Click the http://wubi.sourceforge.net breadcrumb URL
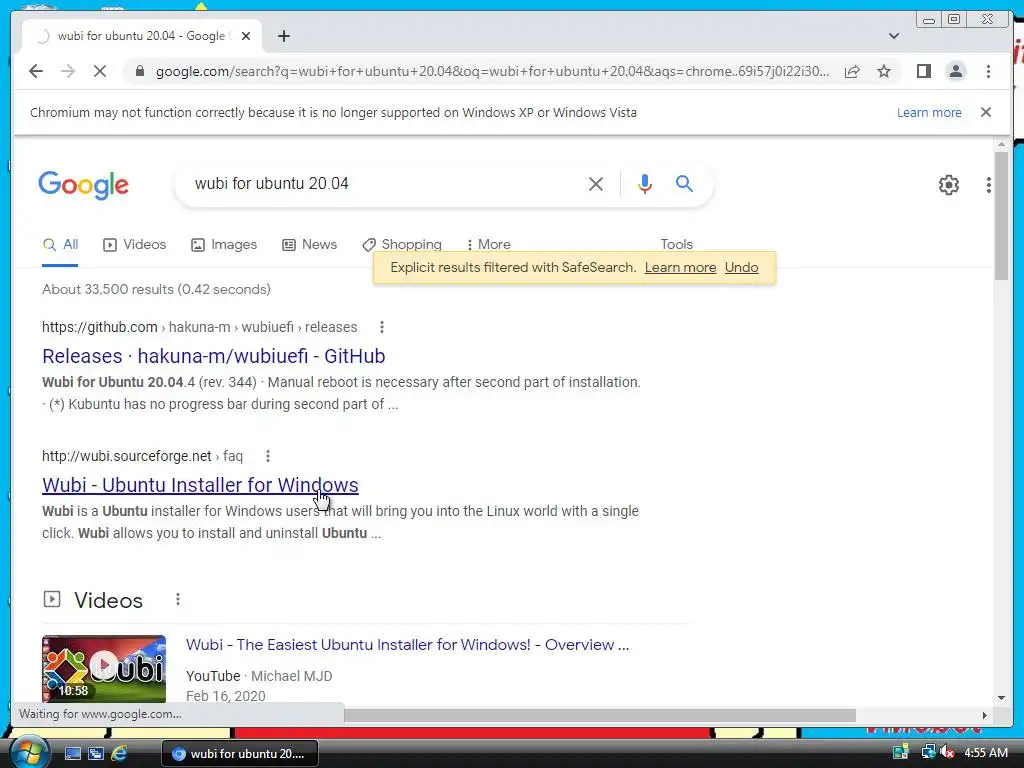 [x=127, y=456]
